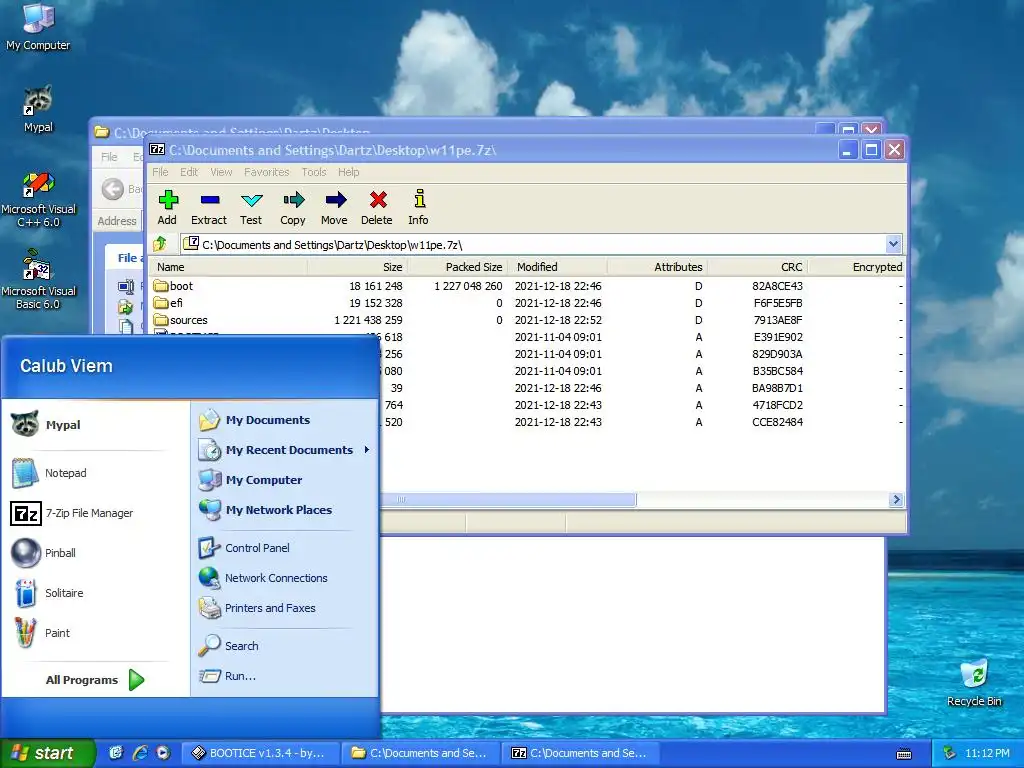This screenshot has height=768, width=1024.
Task: Open Run... dialog from Start menu
Action: [x=227, y=676]
